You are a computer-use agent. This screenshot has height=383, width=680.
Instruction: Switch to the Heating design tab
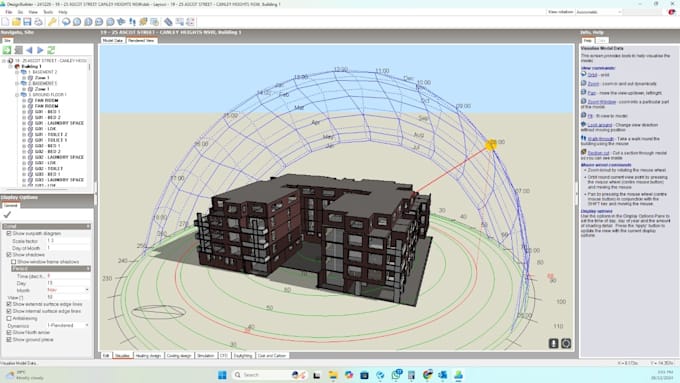148,356
